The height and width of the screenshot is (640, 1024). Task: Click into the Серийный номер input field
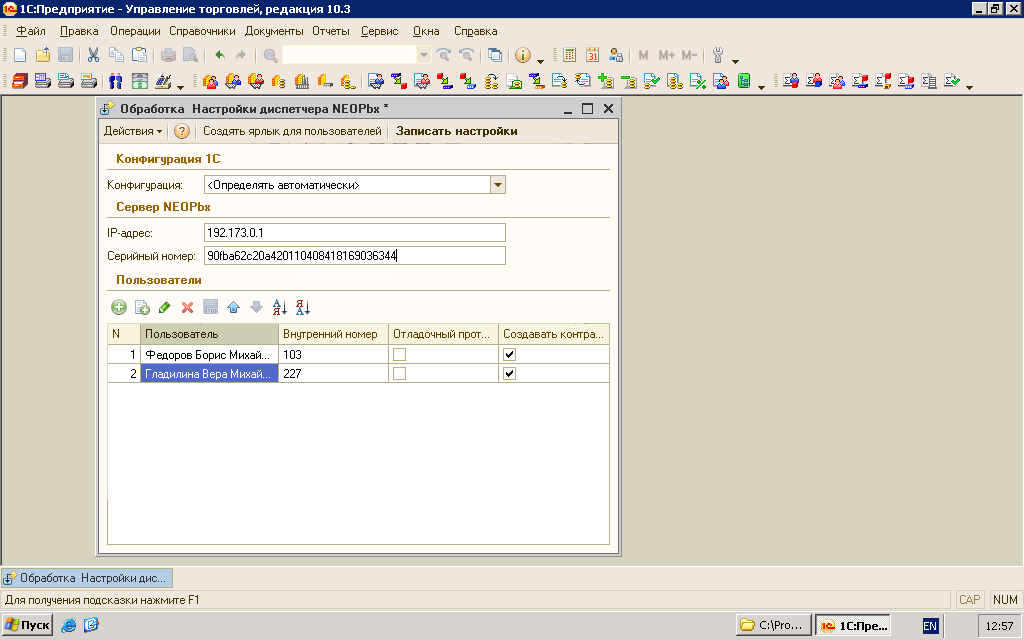(355, 255)
